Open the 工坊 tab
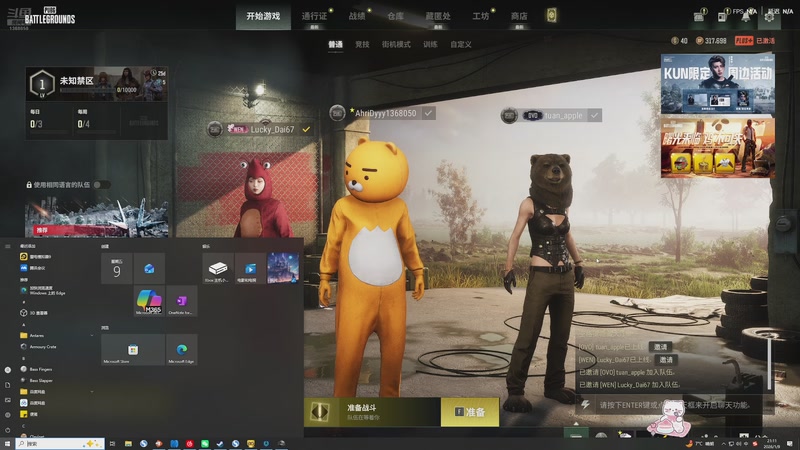 (481, 16)
